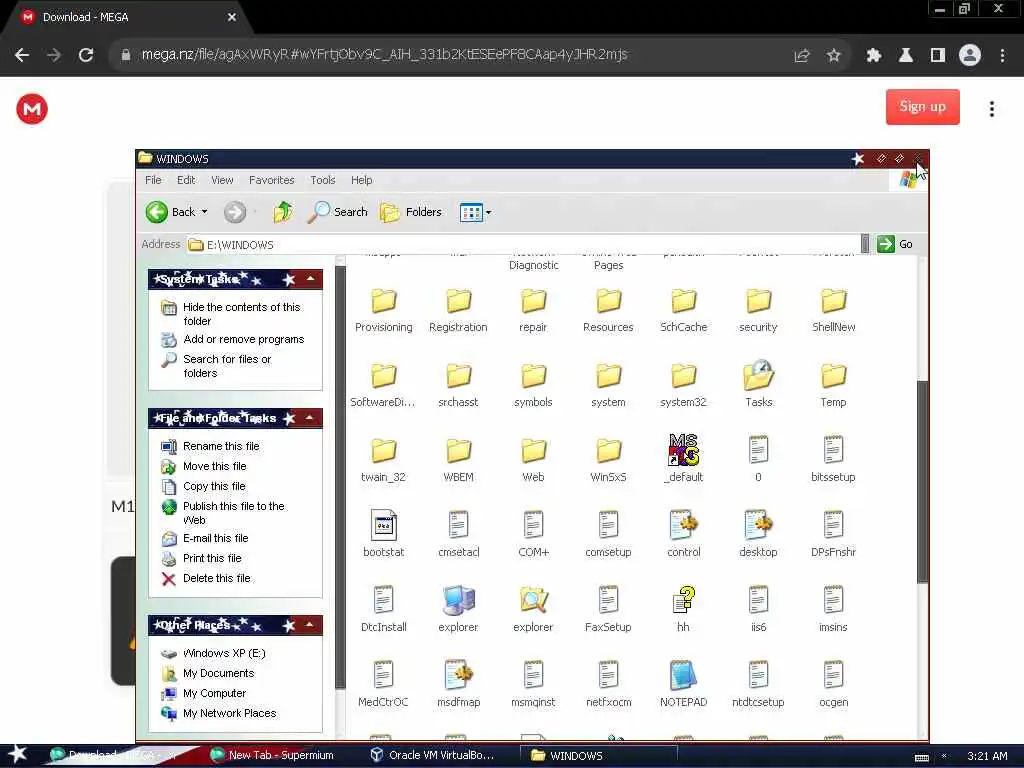Select the Registration folder
1024x768 pixels.
pos(458,310)
